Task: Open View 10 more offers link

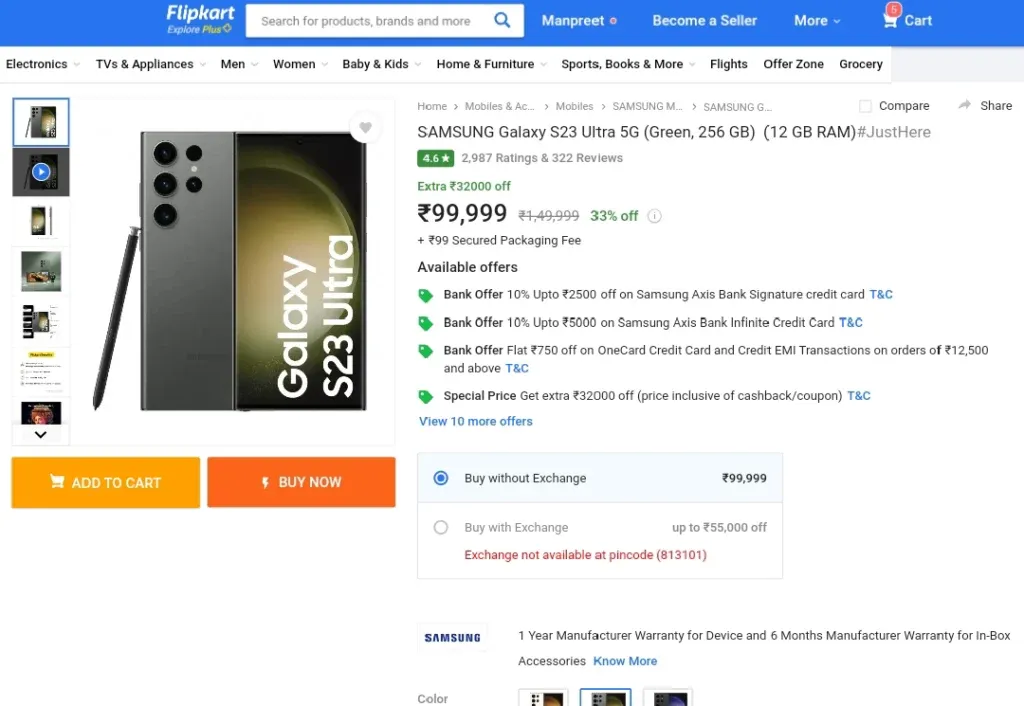Action: (475, 421)
